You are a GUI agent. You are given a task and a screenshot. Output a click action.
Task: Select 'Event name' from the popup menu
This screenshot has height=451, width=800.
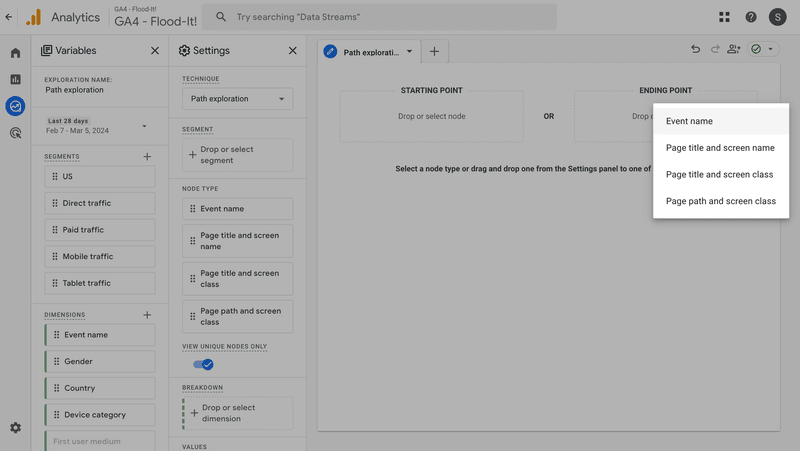point(721,121)
